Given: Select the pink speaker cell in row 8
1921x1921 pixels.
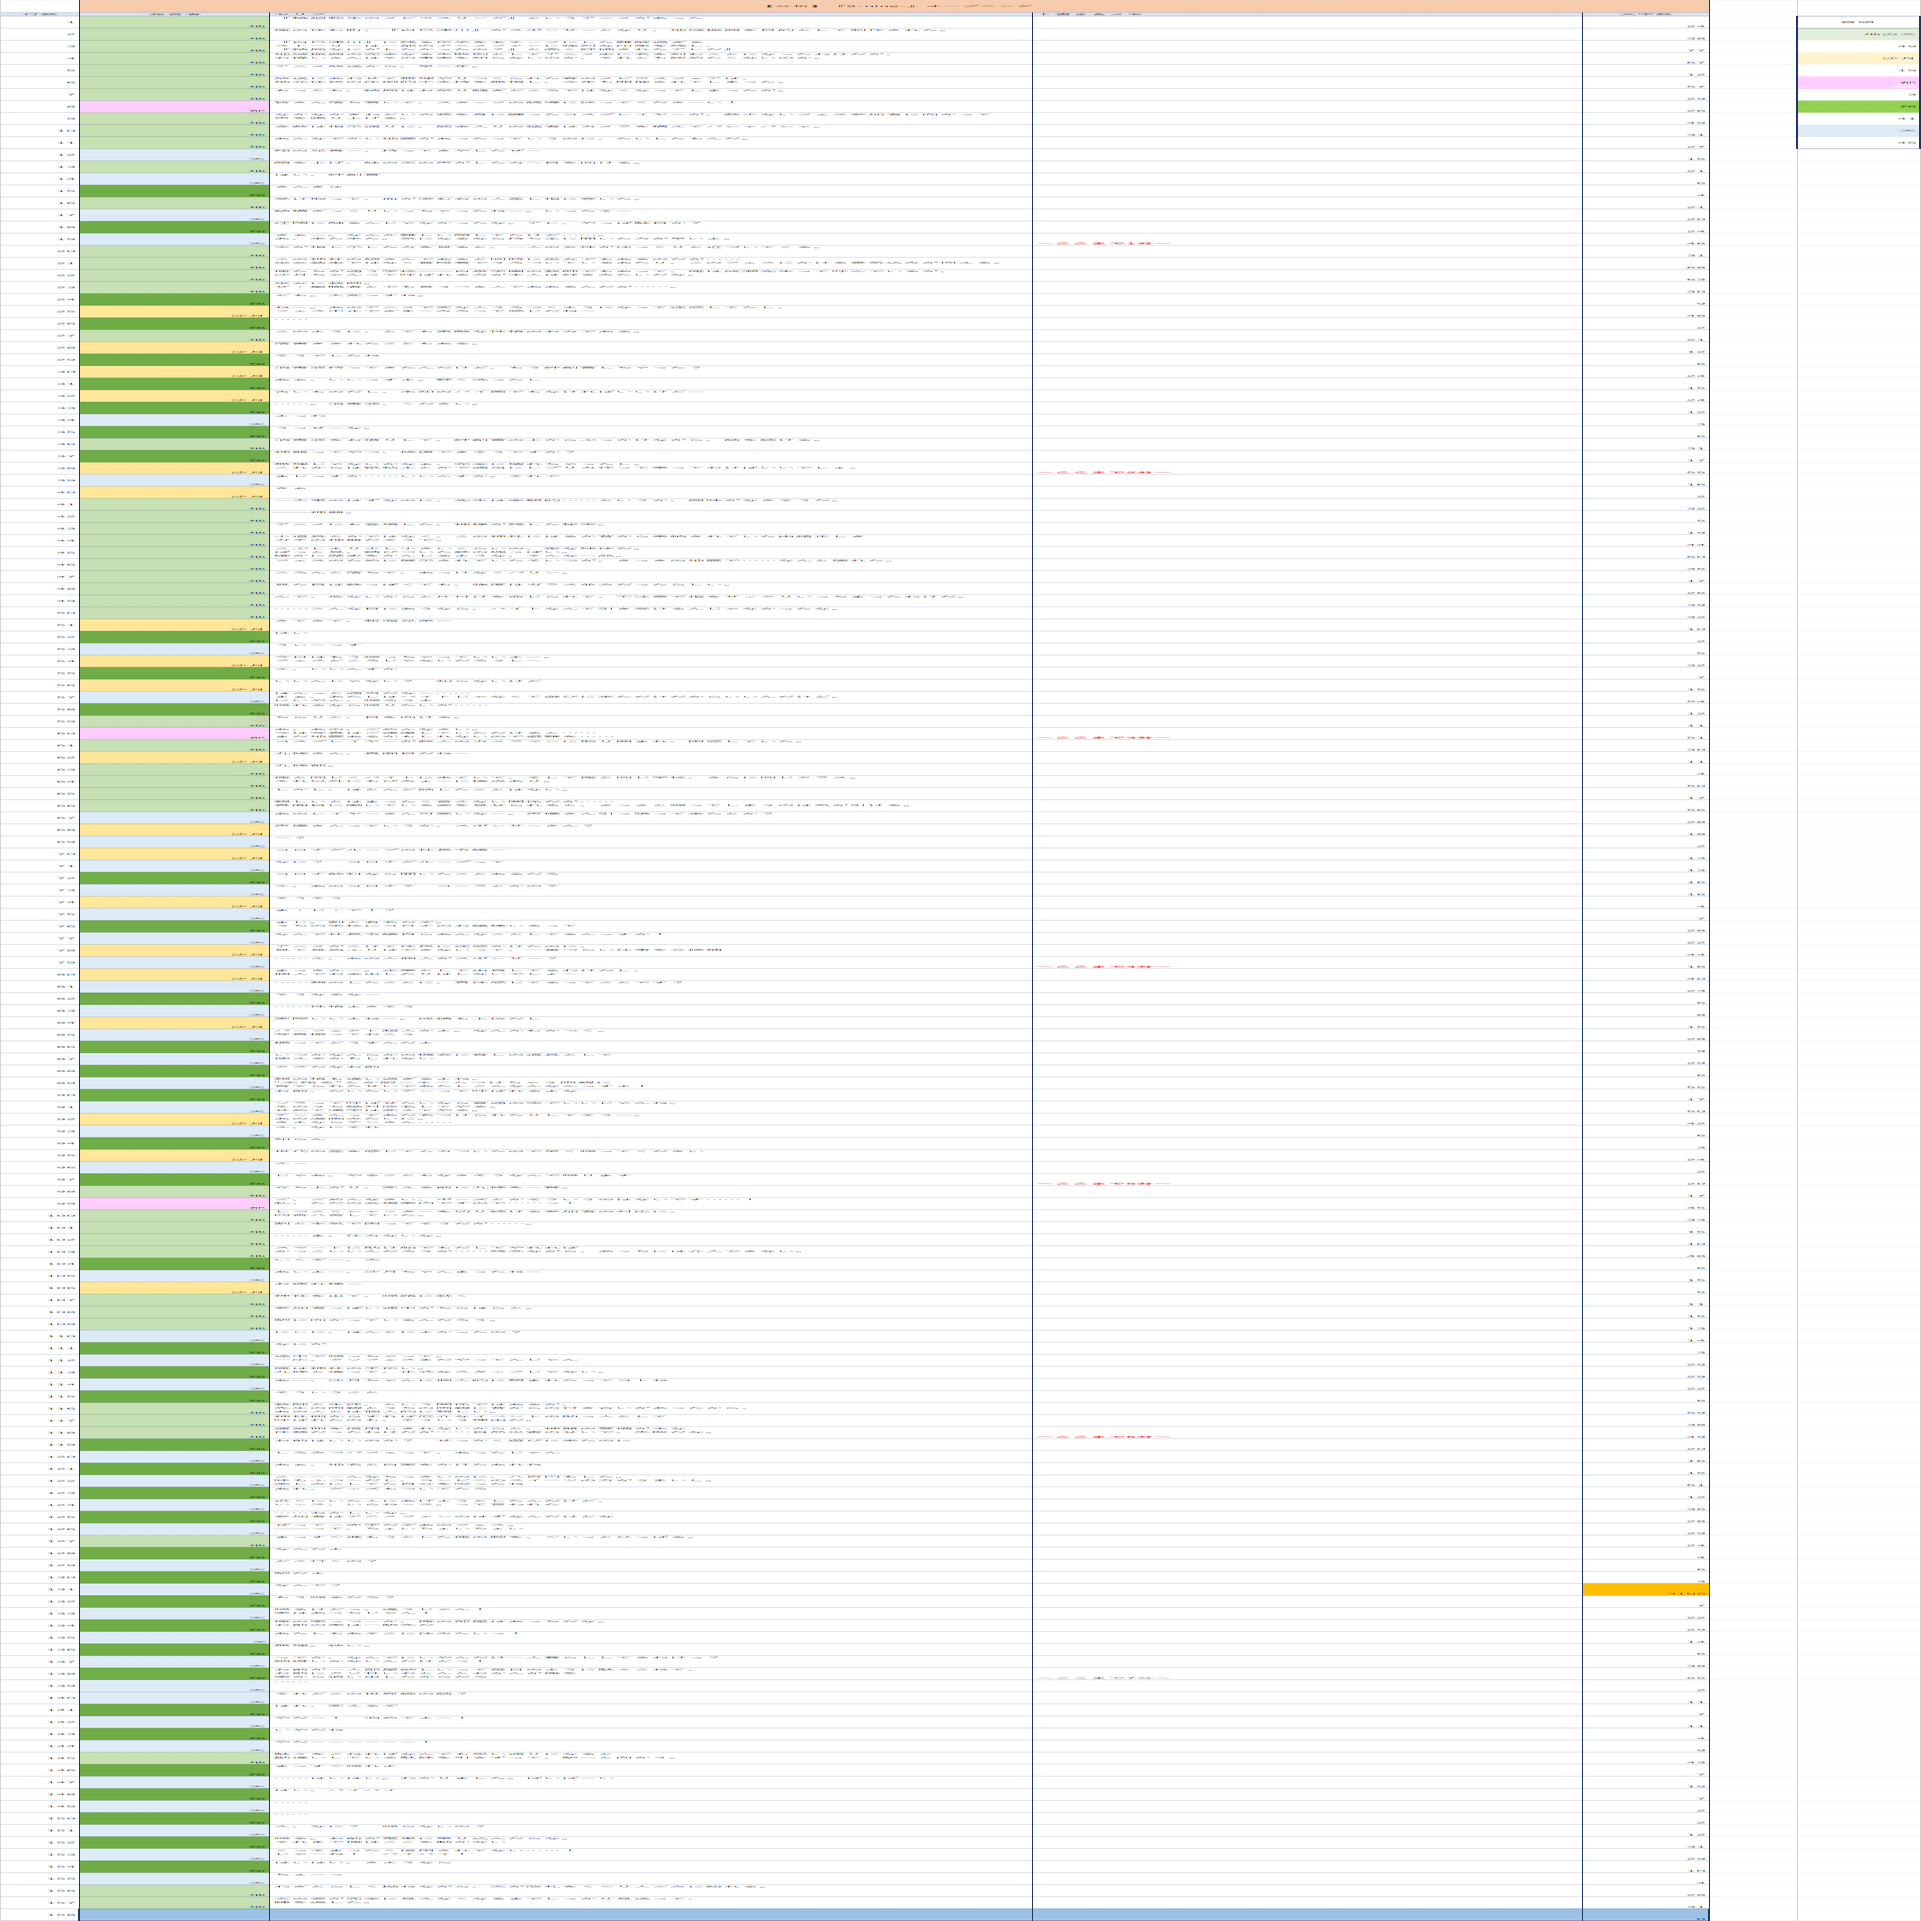Looking at the screenshot, I should coord(174,107).
